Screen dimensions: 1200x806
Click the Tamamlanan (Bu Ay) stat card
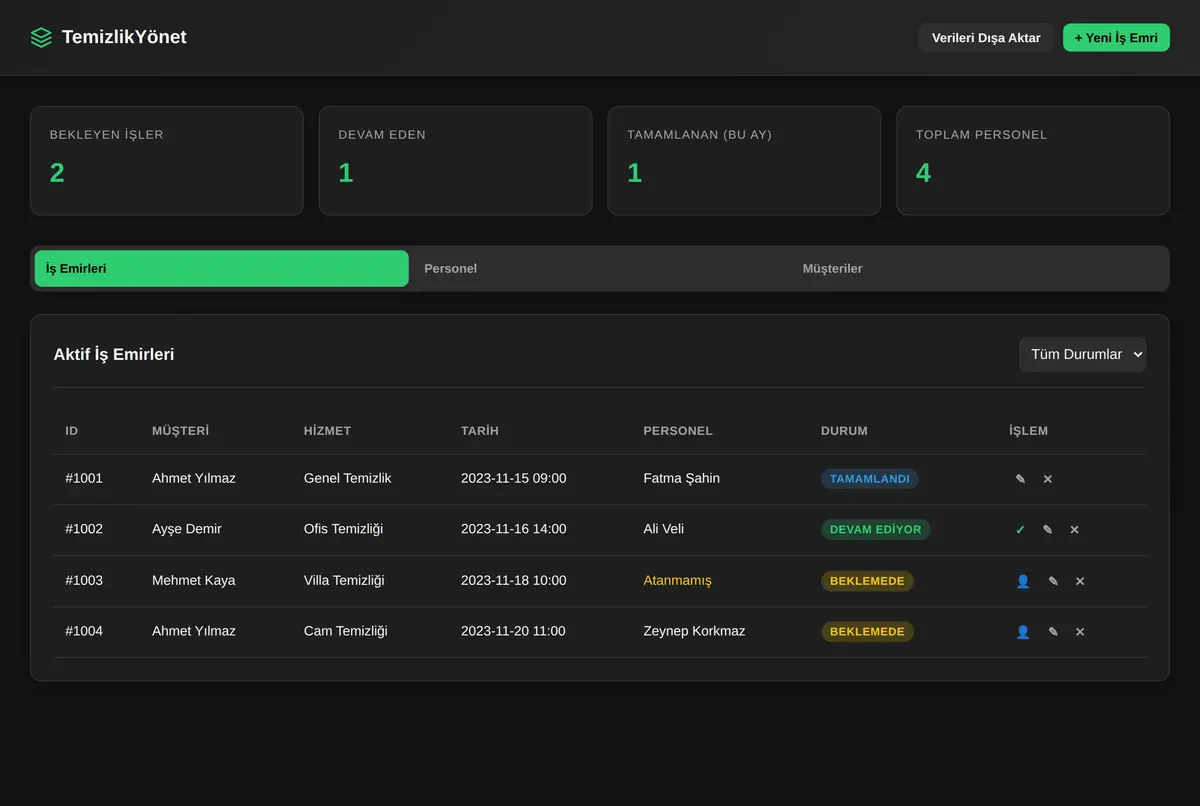coord(744,161)
